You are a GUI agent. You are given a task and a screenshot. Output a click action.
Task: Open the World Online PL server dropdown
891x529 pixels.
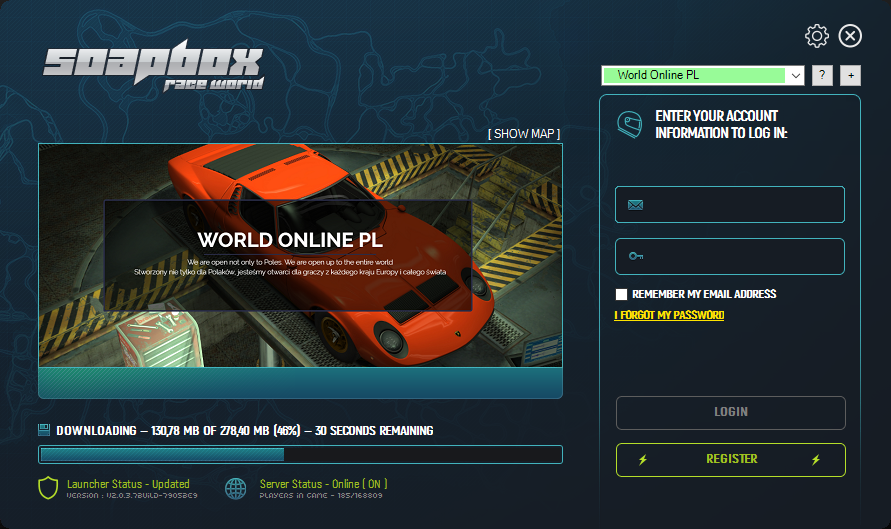(703, 75)
